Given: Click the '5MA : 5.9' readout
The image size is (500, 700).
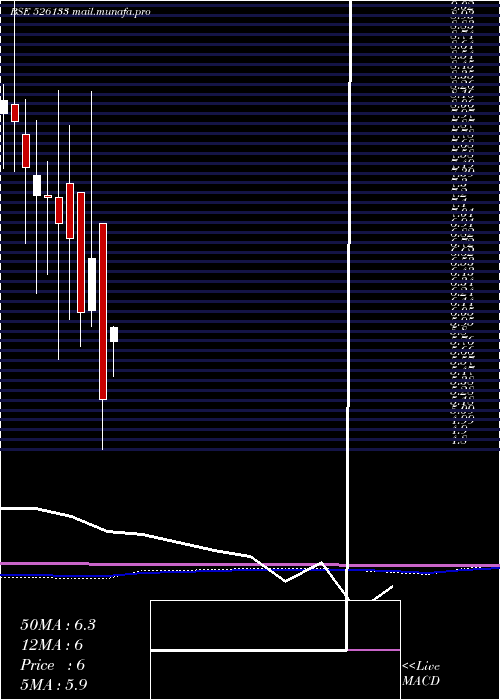Looking at the screenshot, I should point(54,684).
